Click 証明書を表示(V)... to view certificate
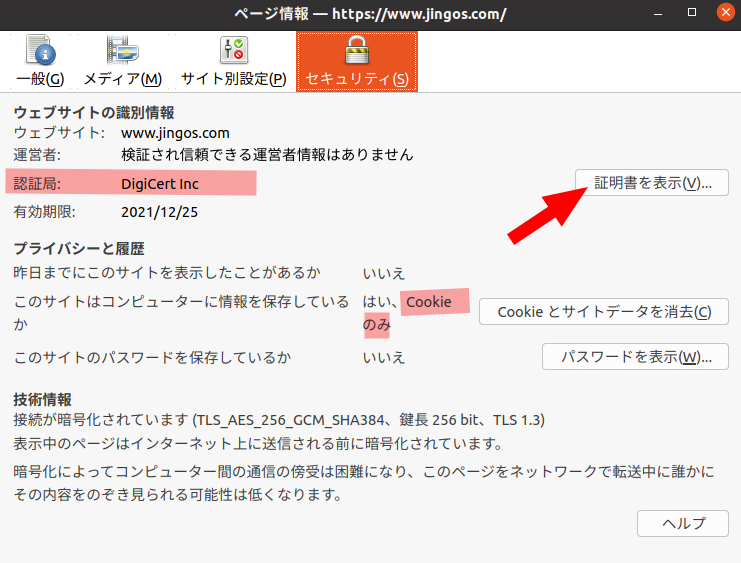Image resolution: width=741 pixels, height=563 pixels. coord(652,182)
